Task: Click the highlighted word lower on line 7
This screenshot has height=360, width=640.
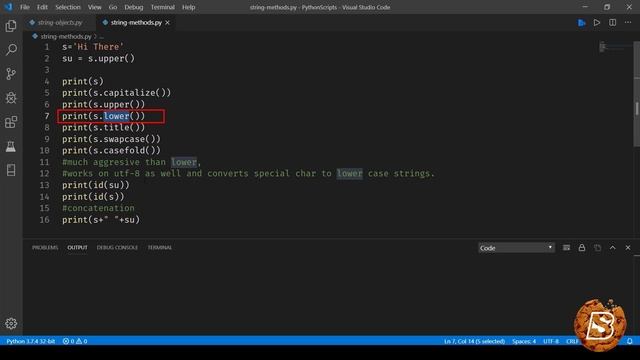Action: (x=116, y=116)
